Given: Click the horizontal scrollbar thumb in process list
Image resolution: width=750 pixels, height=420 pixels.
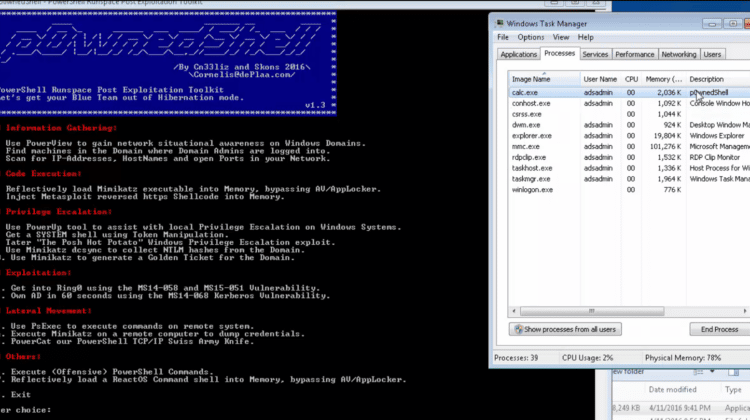Looking at the screenshot, I should click(x=592, y=311).
